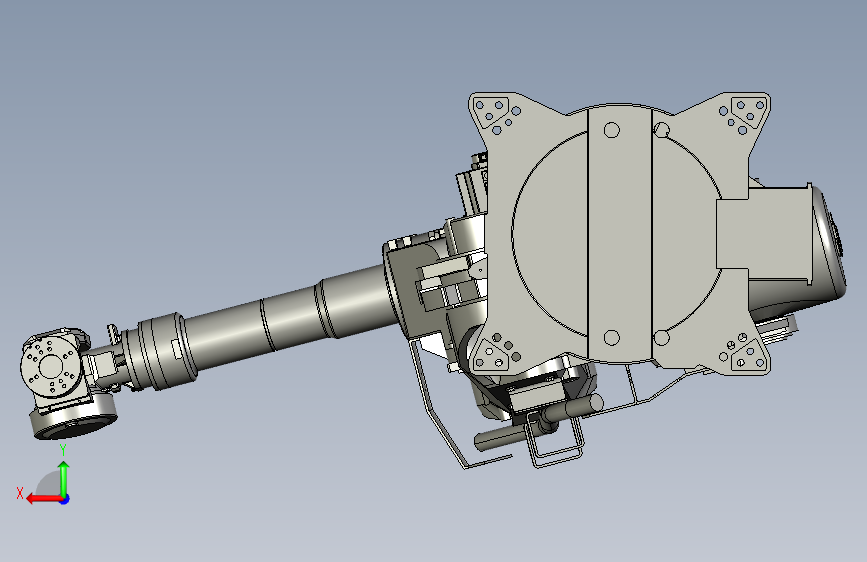This screenshot has width=867, height=562.
Task: Click the green Y axis arrow of the triad
Action: [64, 478]
